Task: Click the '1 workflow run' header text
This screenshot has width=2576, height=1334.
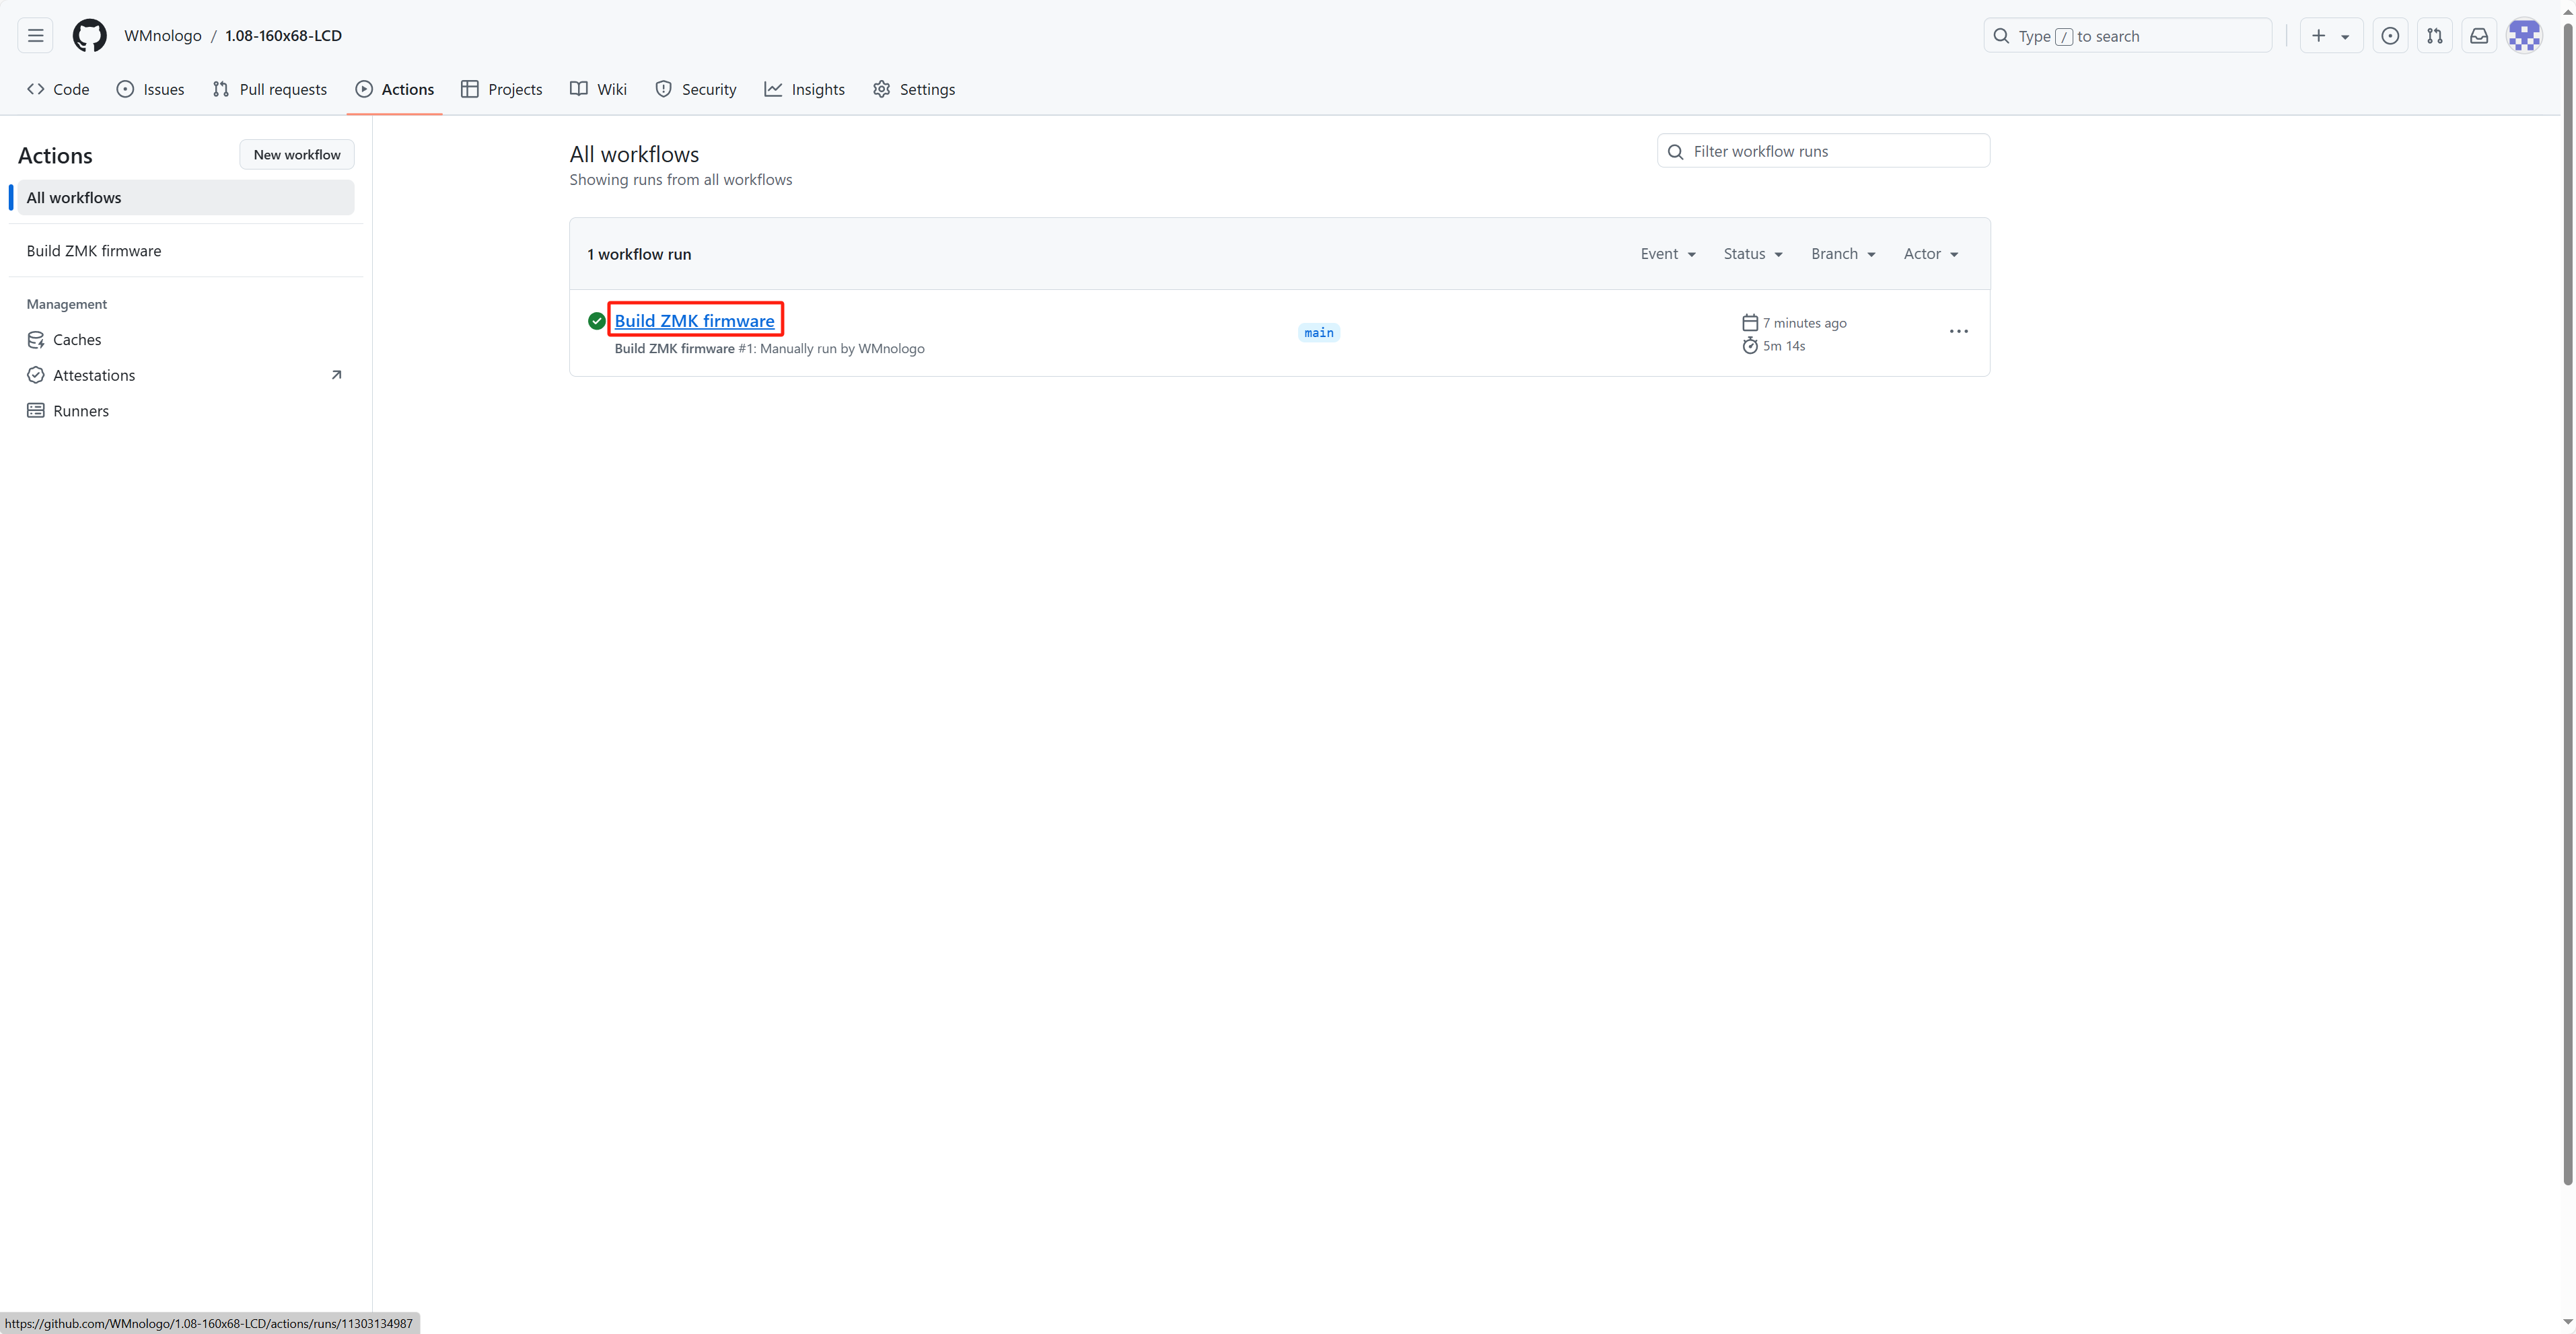Action: (x=639, y=254)
